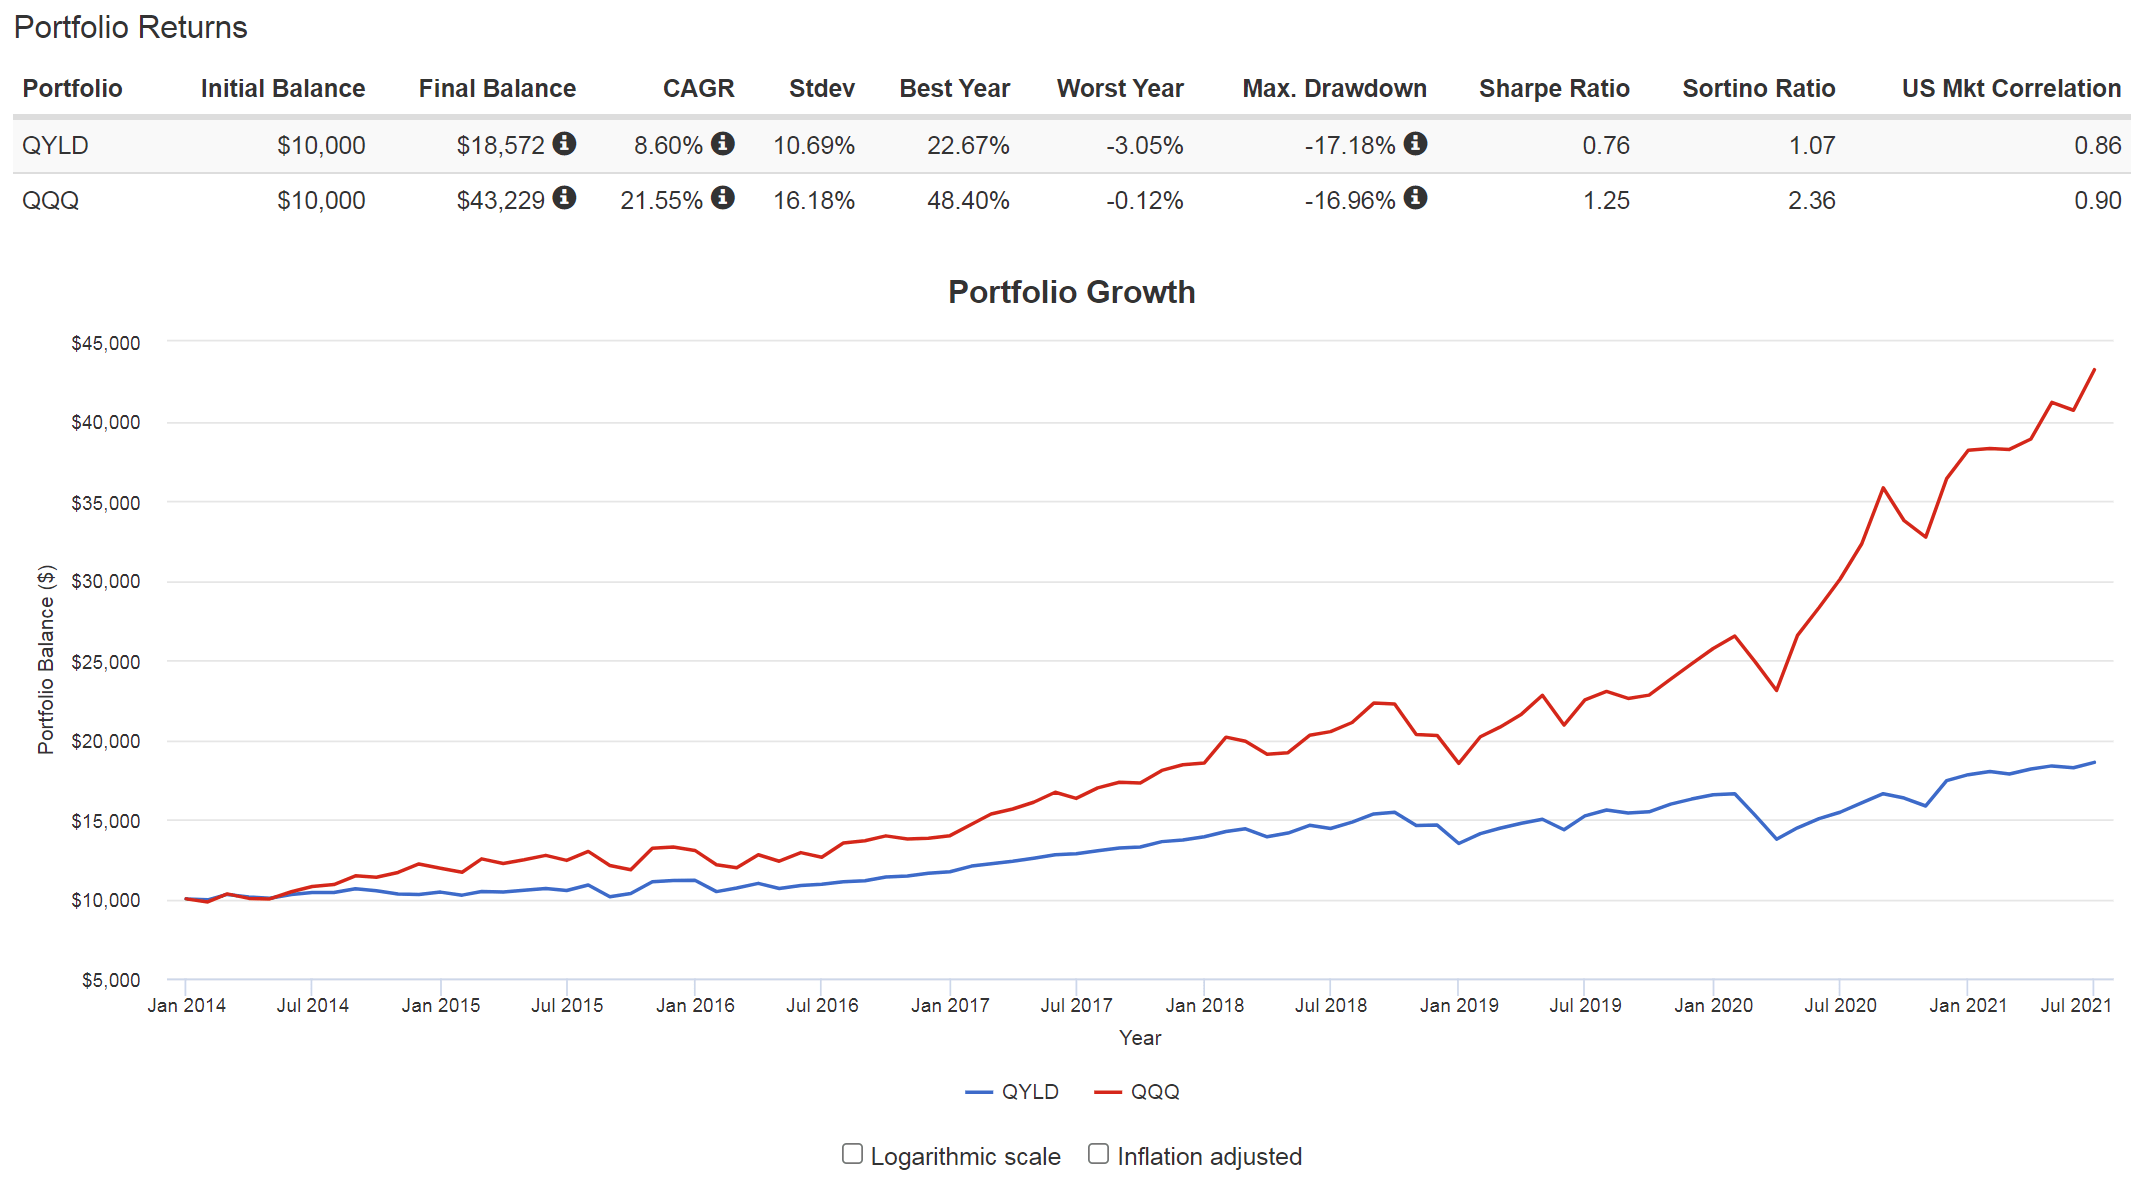Click the Jan 2020 x-axis label
The image size is (2141, 1181).
pyautogui.click(x=1713, y=1005)
